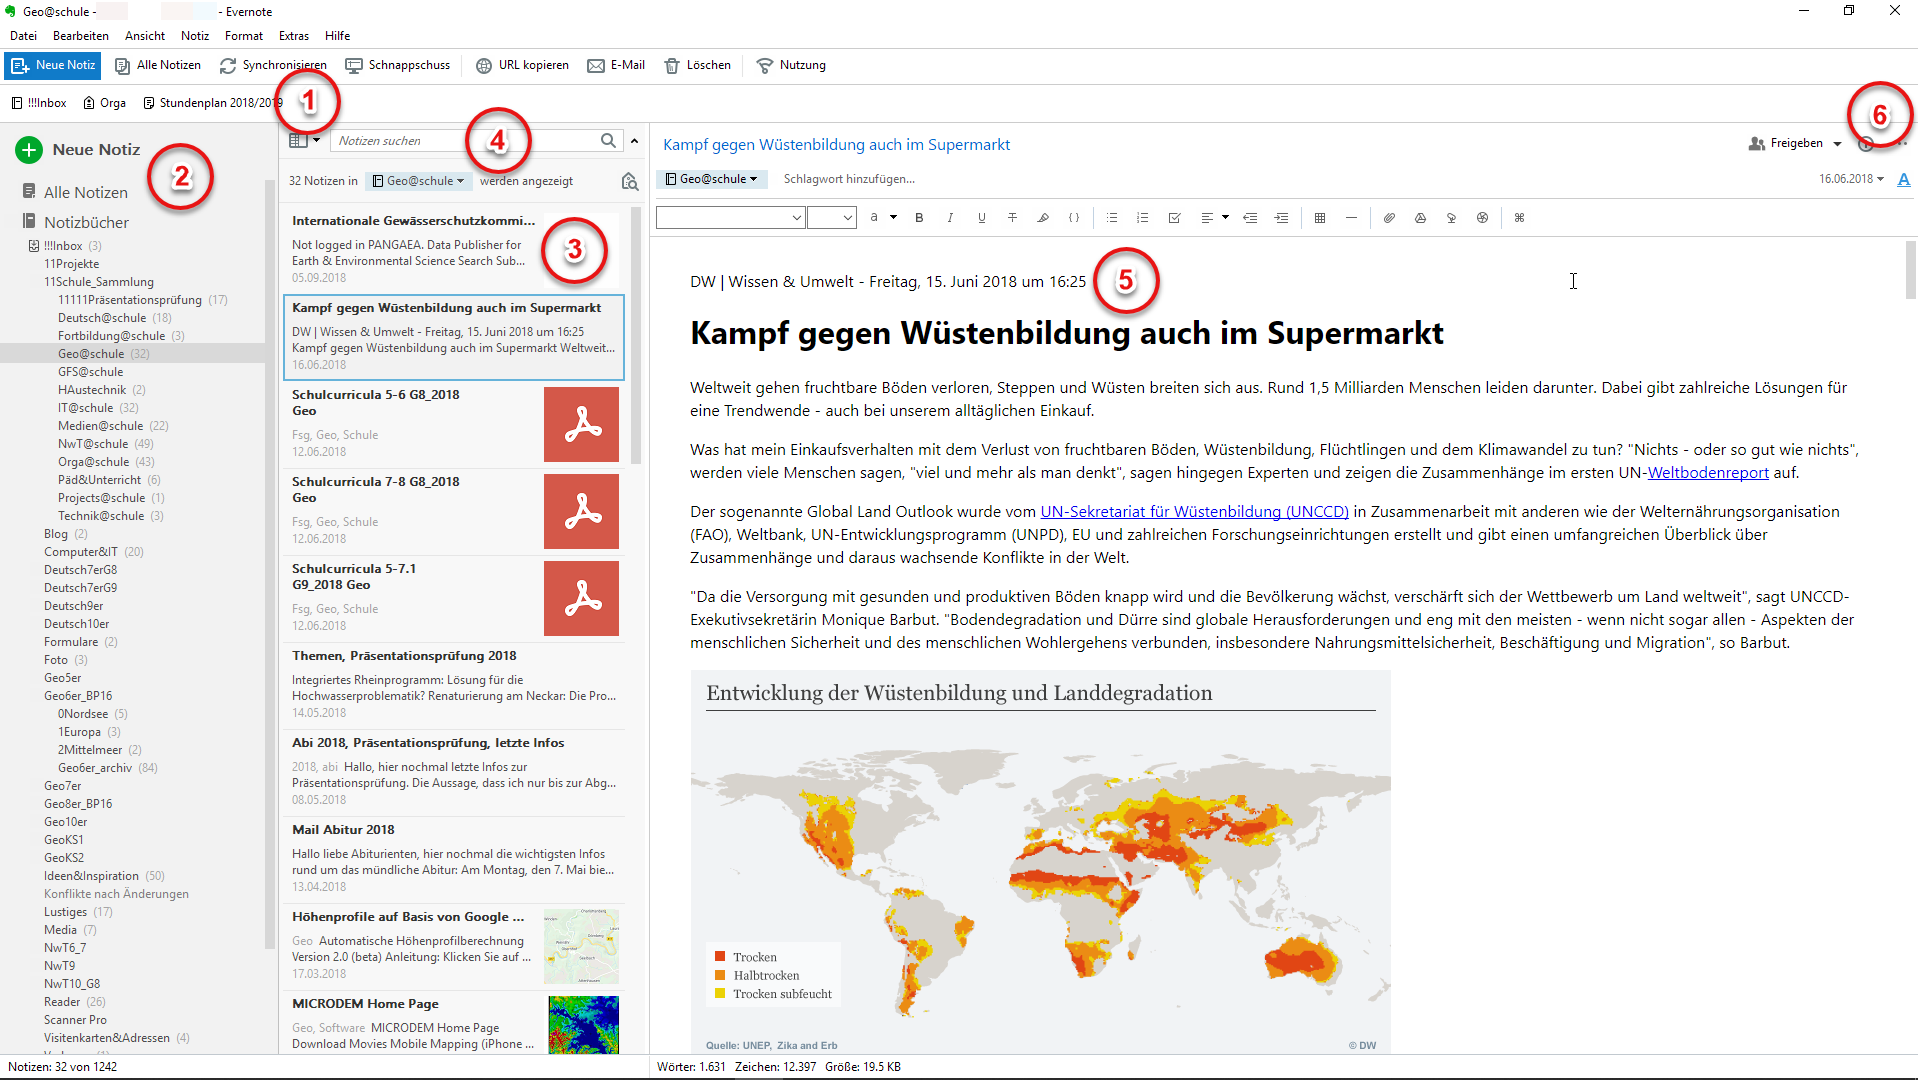The height and width of the screenshot is (1080, 1918).
Task: Click the Alle Notizen icon in the sidebar
Action: click(29, 191)
